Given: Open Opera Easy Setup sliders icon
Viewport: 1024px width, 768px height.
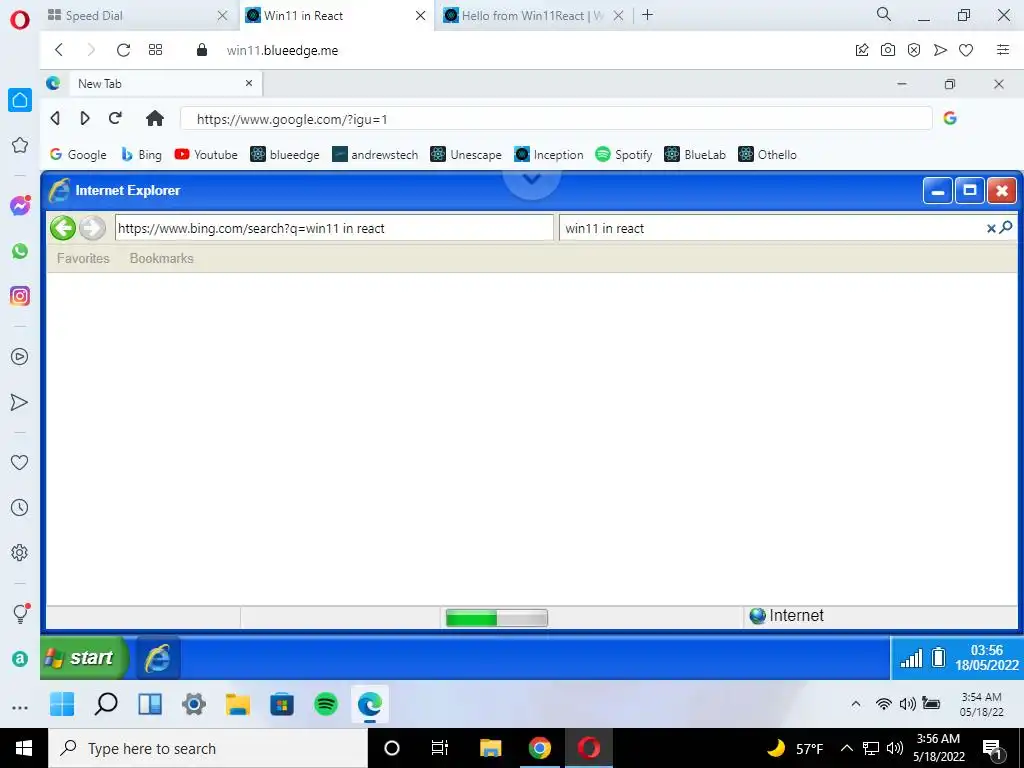Looking at the screenshot, I should coord(1003,50).
